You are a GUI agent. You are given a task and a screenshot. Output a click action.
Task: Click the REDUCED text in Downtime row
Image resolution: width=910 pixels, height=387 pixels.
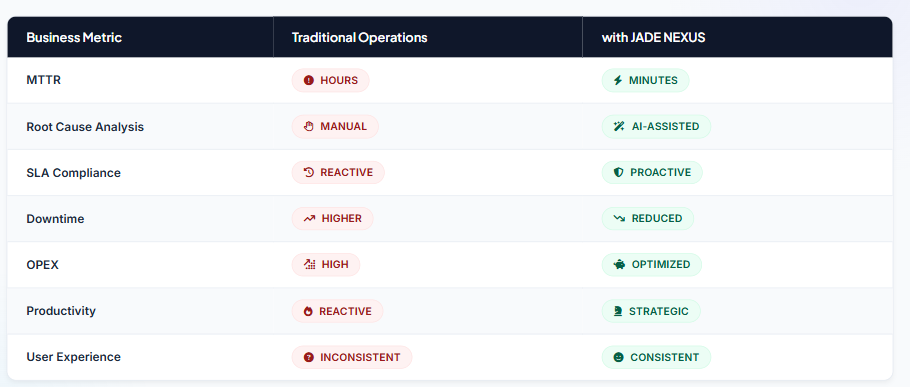(657, 219)
